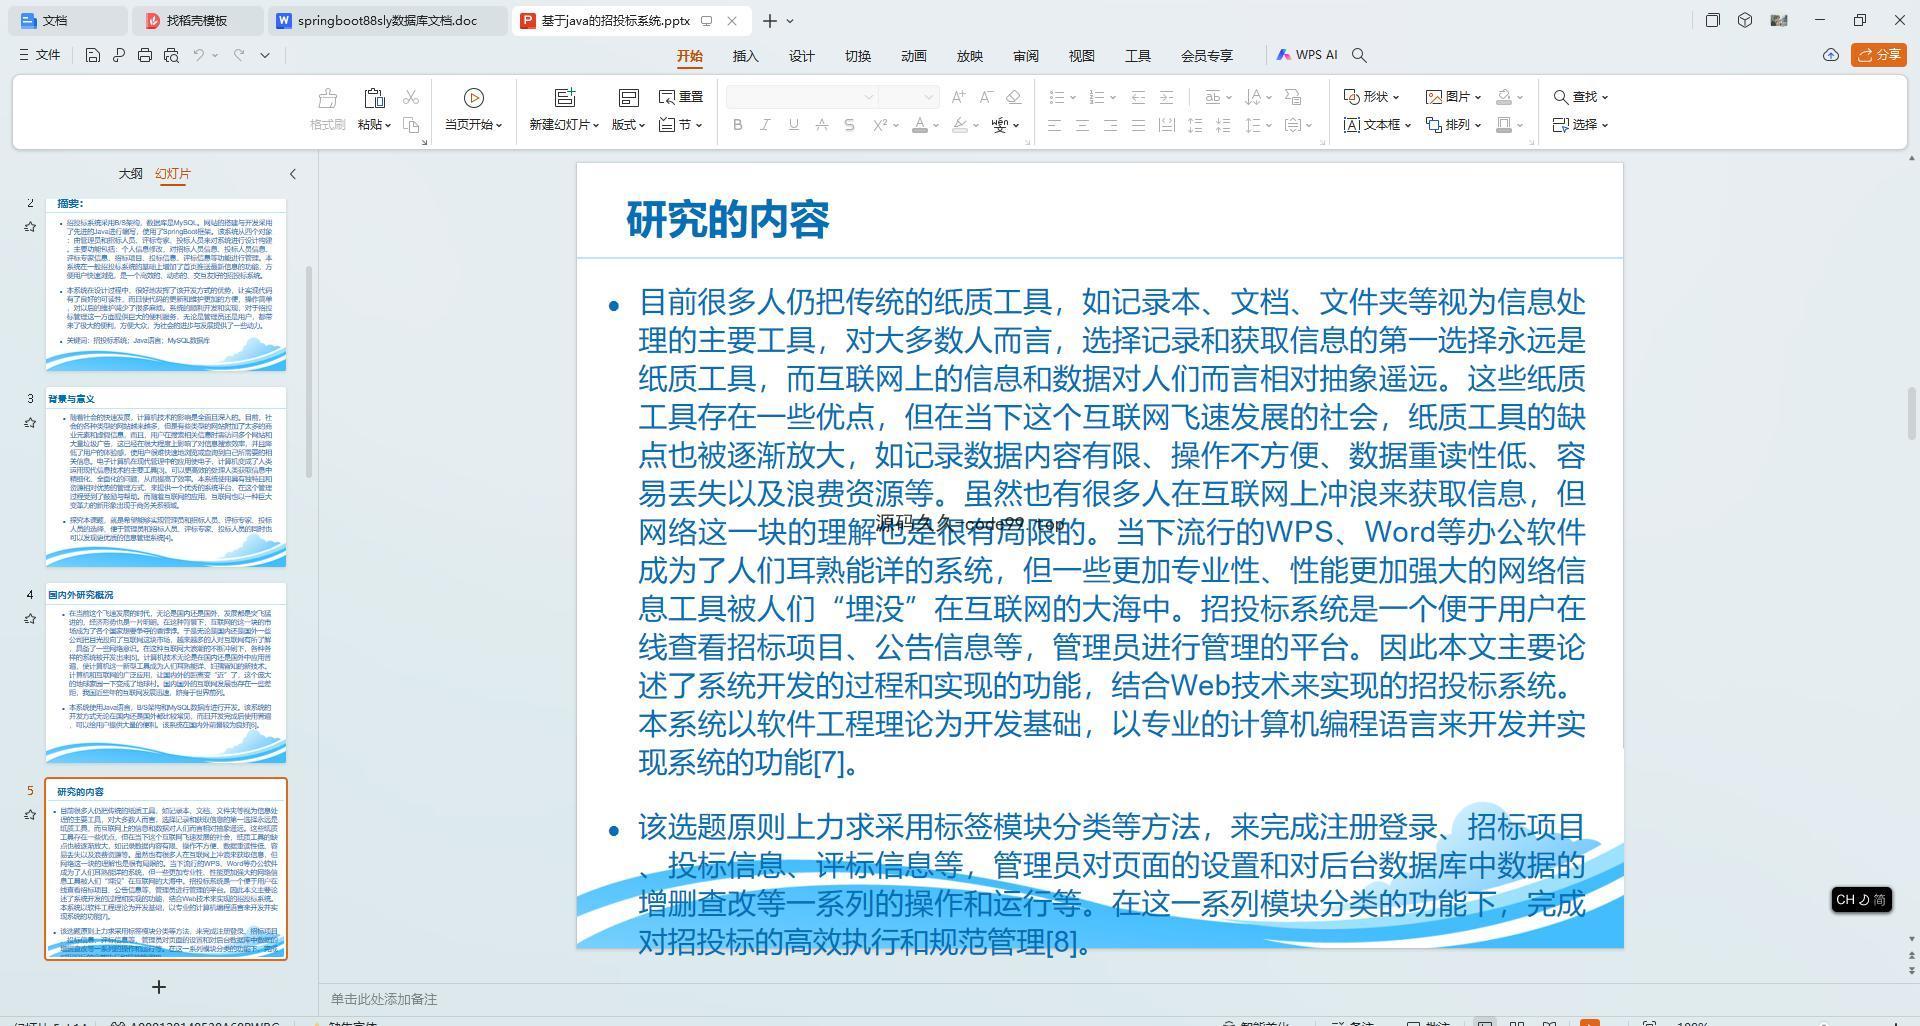This screenshot has width=1920, height=1026.
Task: Switch to the Insert (插入) ribbon tab
Action: 746,56
